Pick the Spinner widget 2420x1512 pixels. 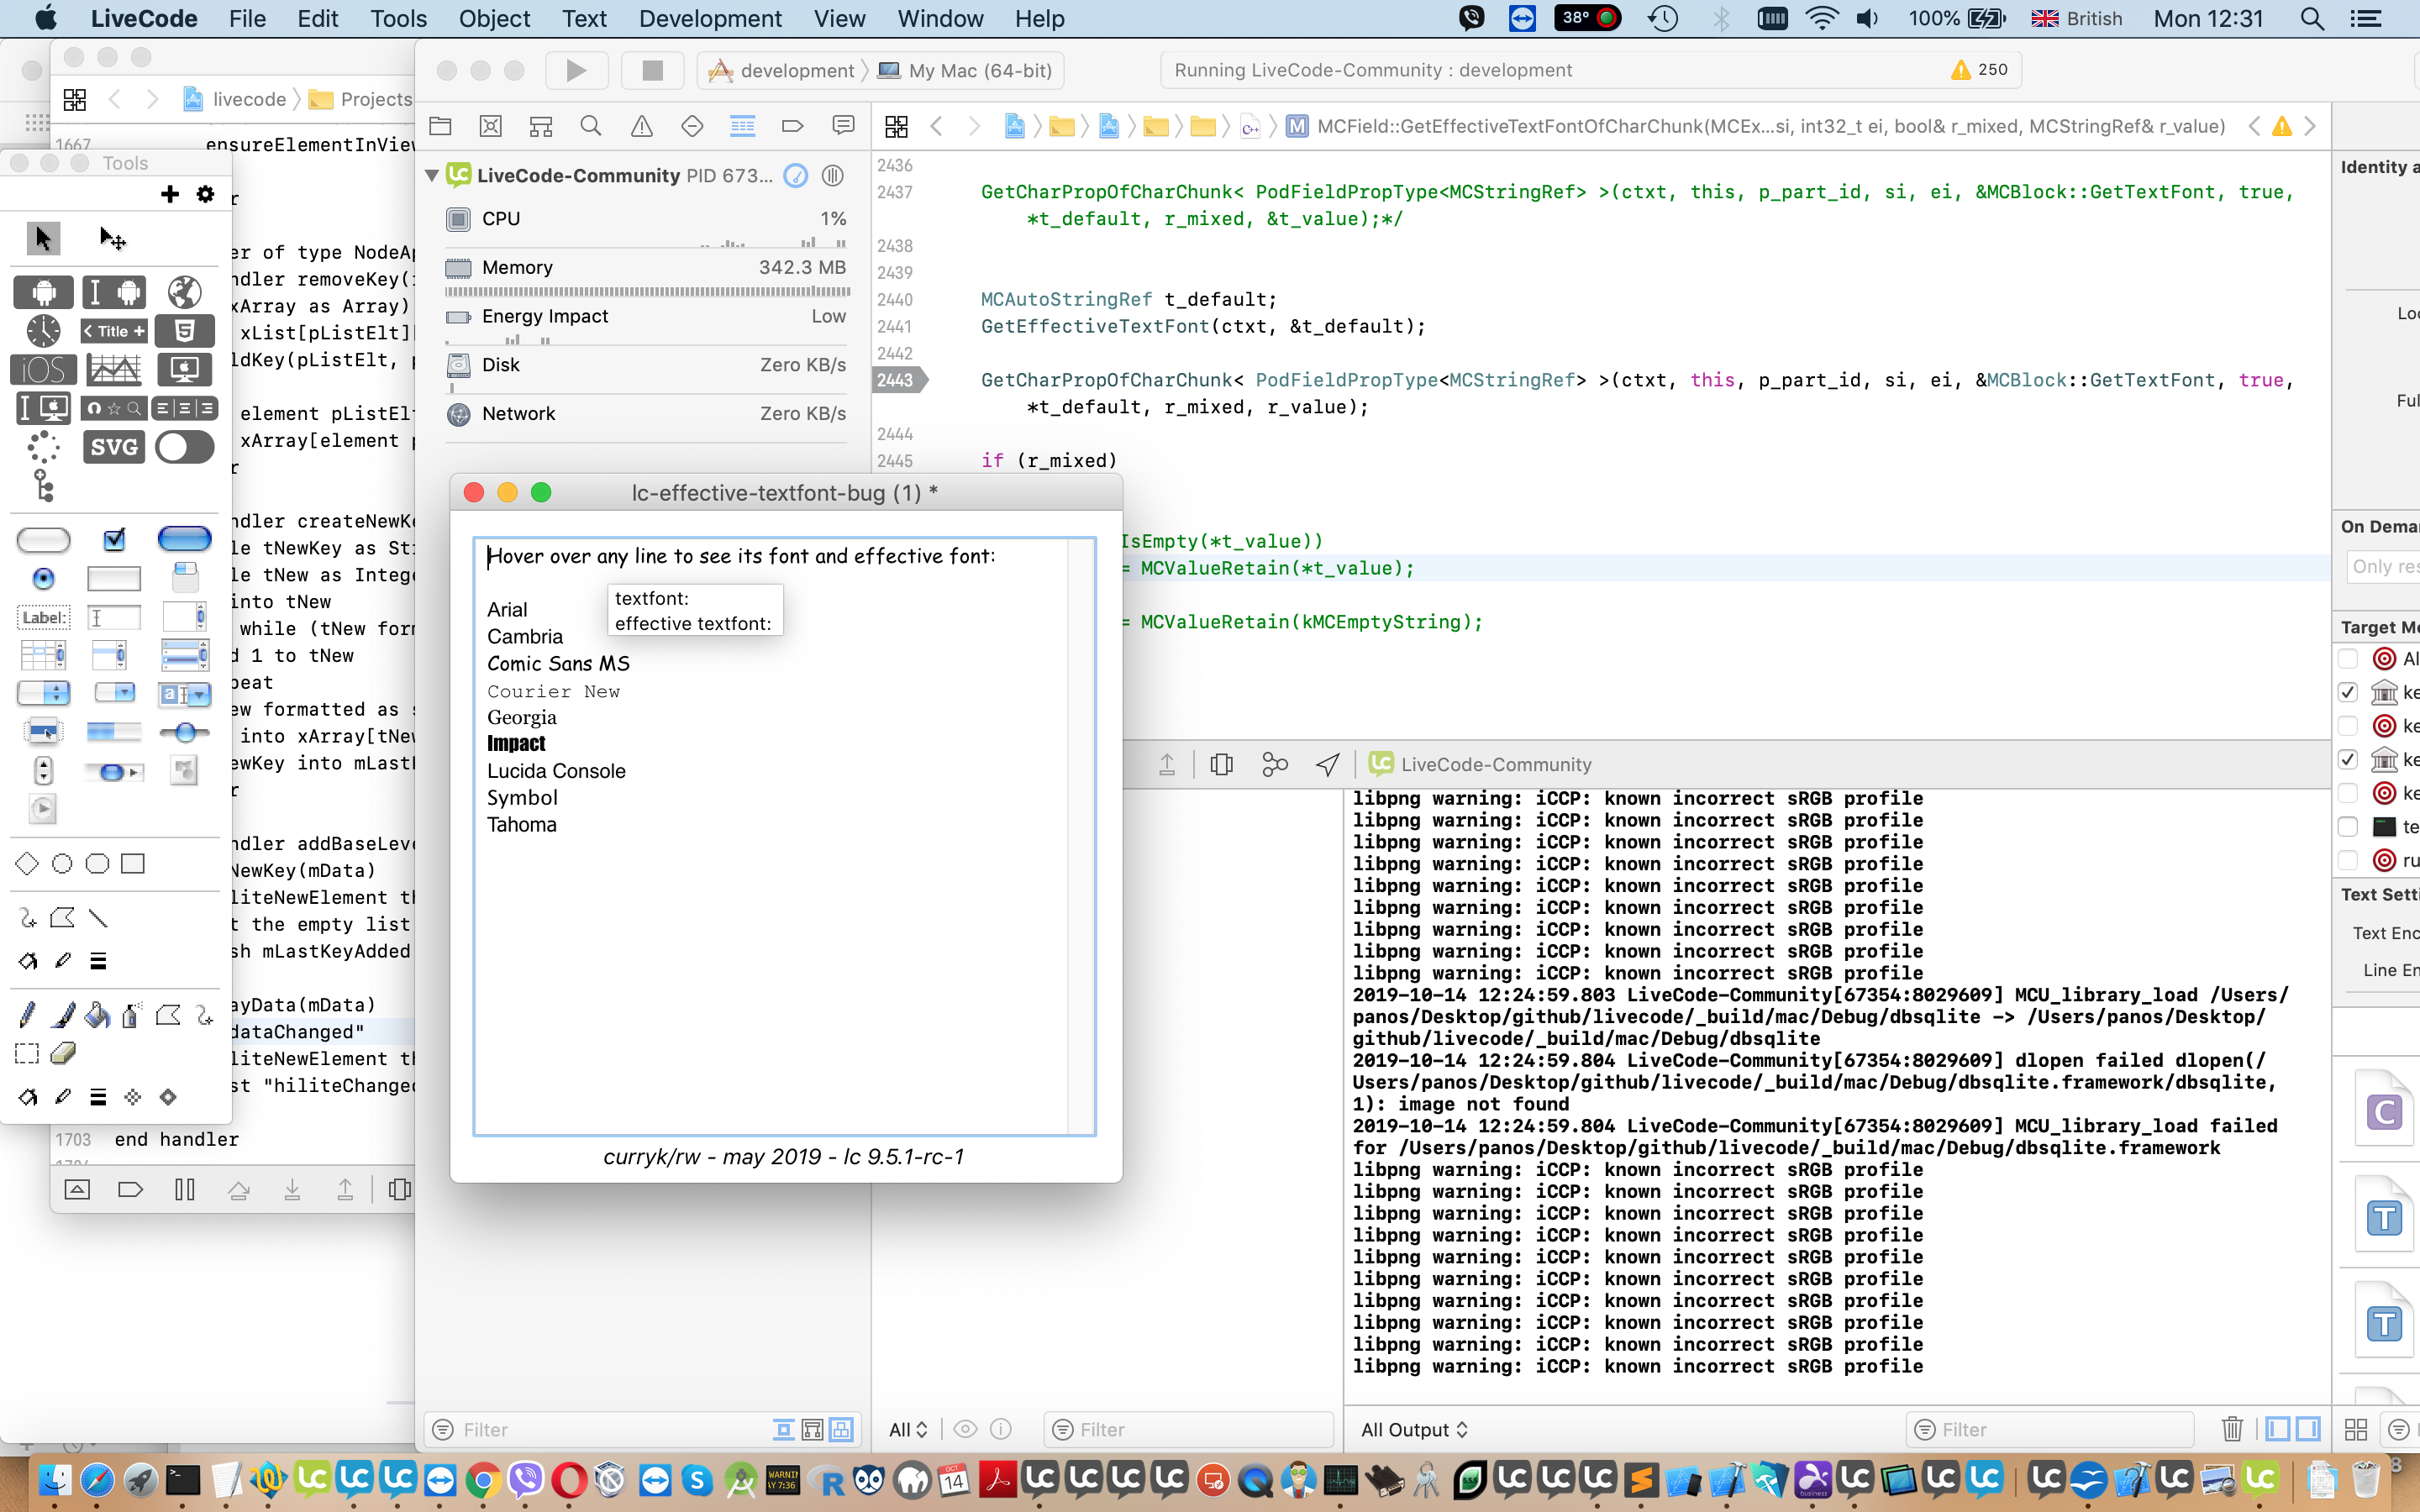coord(43,447)
